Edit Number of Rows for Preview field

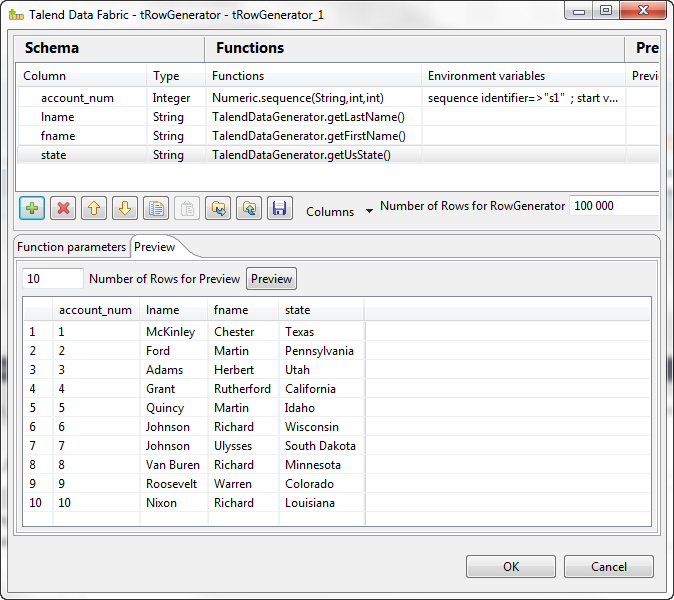click(x=52, y=279)
